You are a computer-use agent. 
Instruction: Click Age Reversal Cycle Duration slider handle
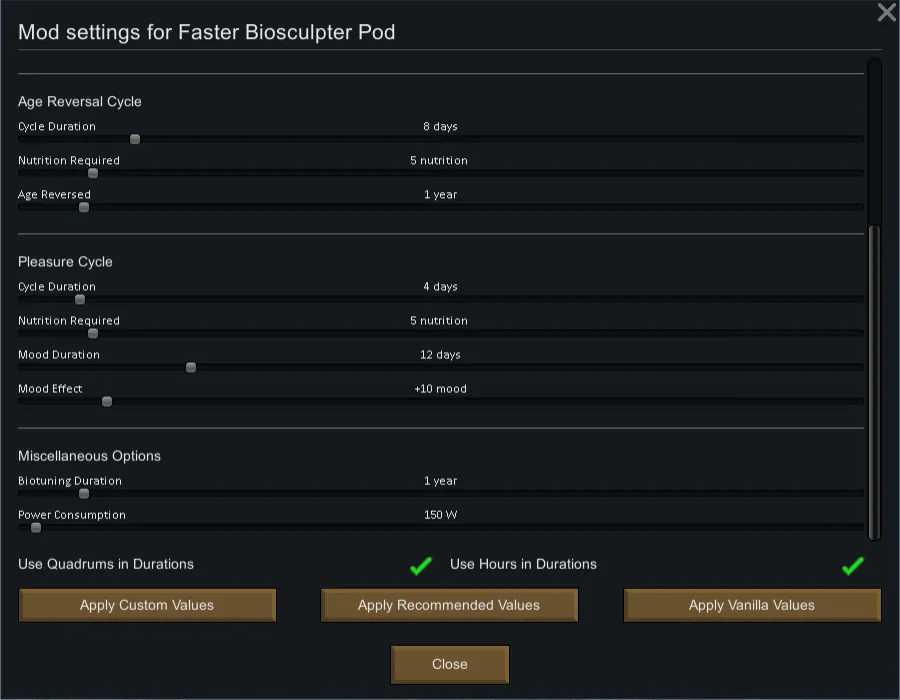click(x=135, y=139)
